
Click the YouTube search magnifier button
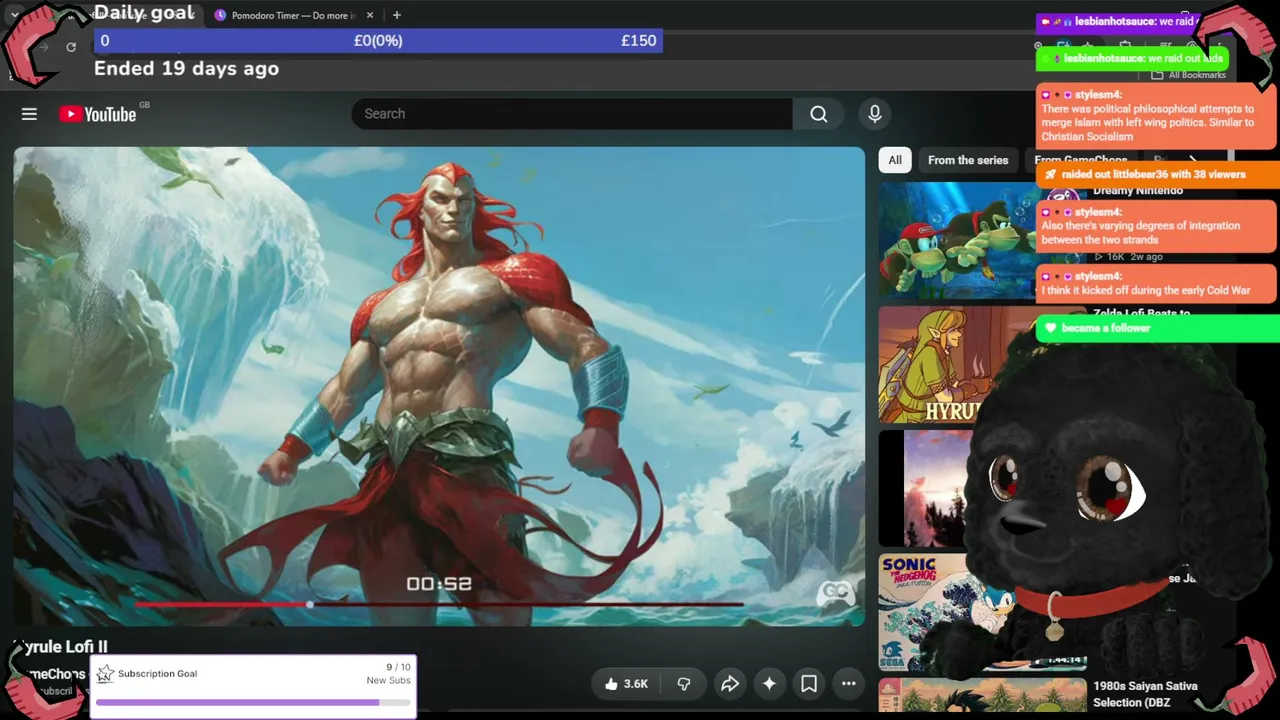pyautogui.click(x=819, y=114)
